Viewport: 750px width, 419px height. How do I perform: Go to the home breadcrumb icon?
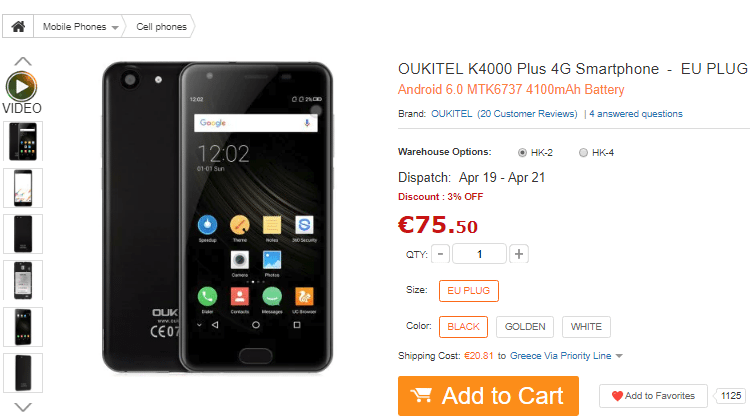[x=18, y=26]
